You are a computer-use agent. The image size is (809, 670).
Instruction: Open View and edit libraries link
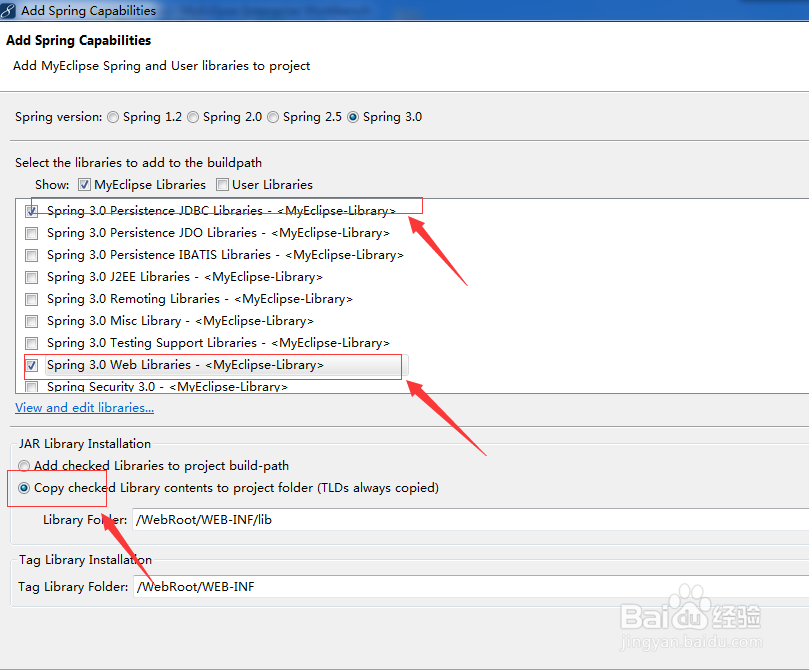[85, 407]
